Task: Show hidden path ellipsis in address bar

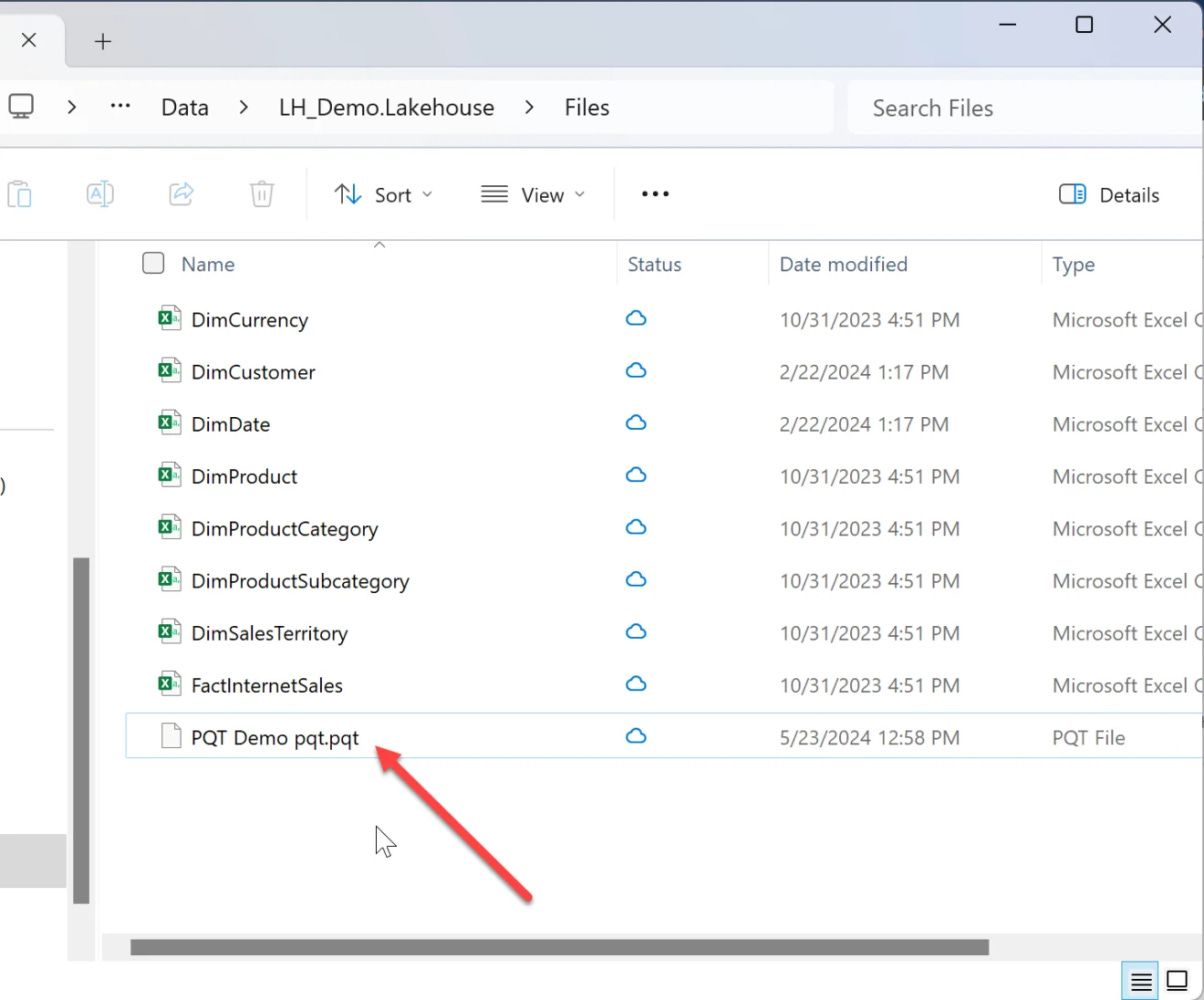Action: (121, 107)
